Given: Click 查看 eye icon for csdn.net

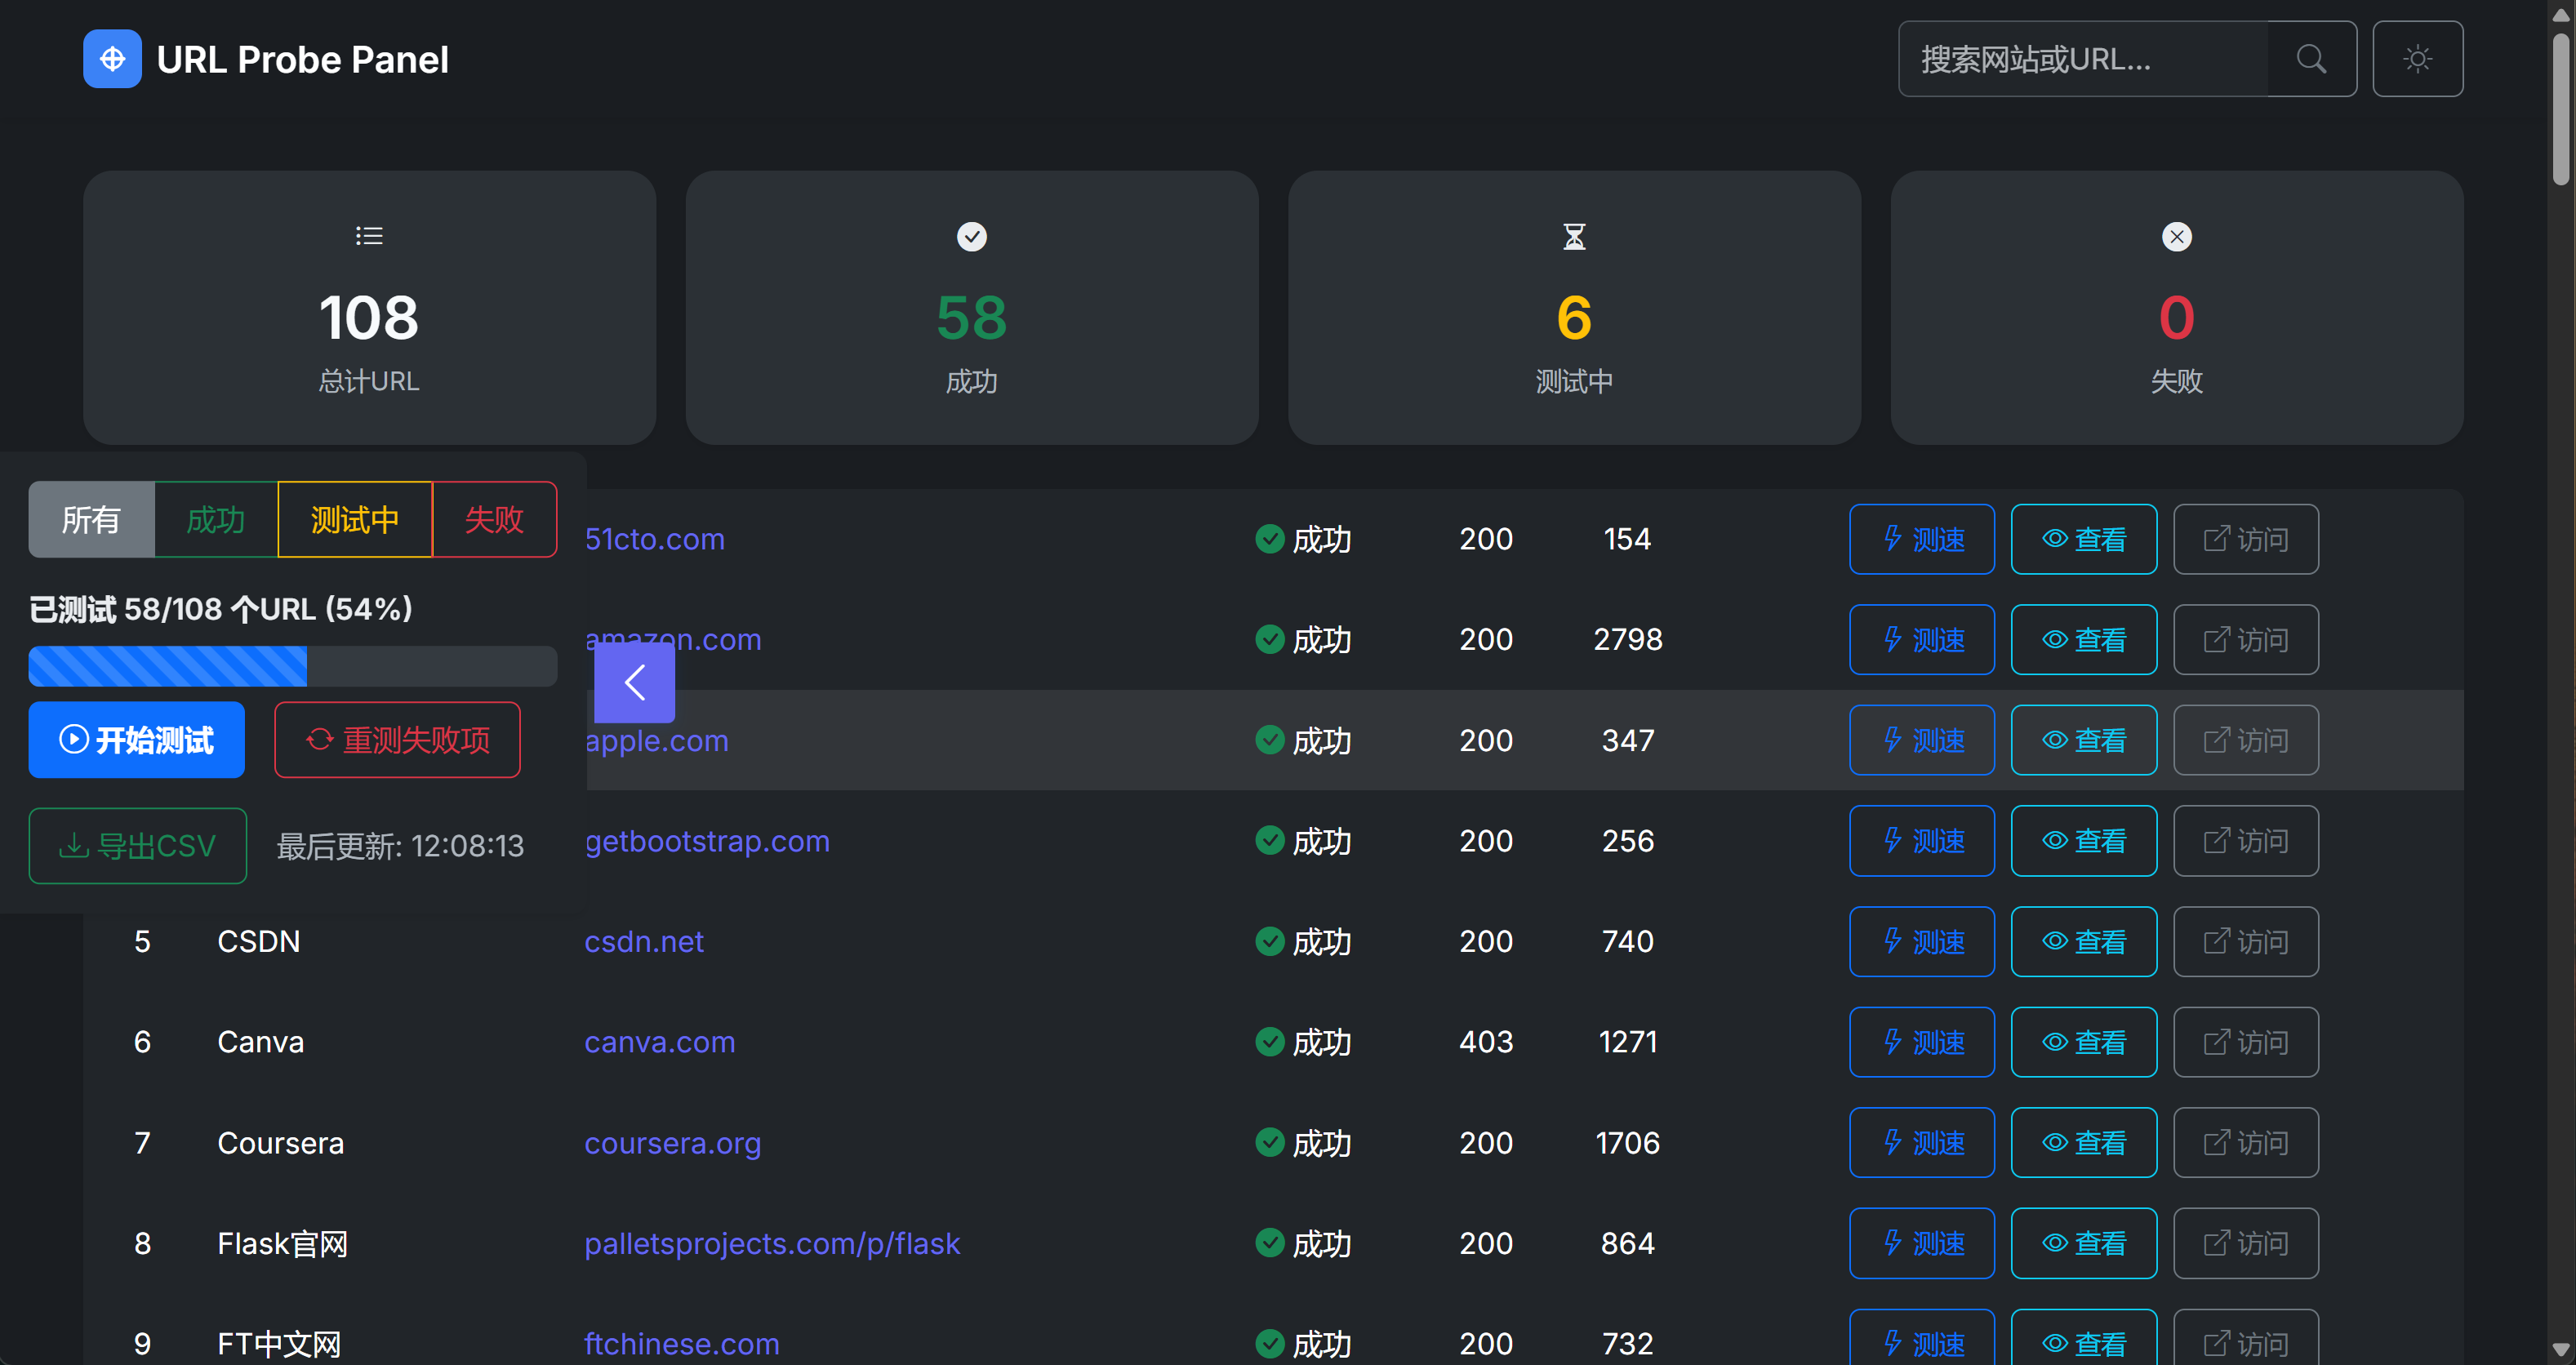Looking at the screenshot, I should (x=2083, y=941).
